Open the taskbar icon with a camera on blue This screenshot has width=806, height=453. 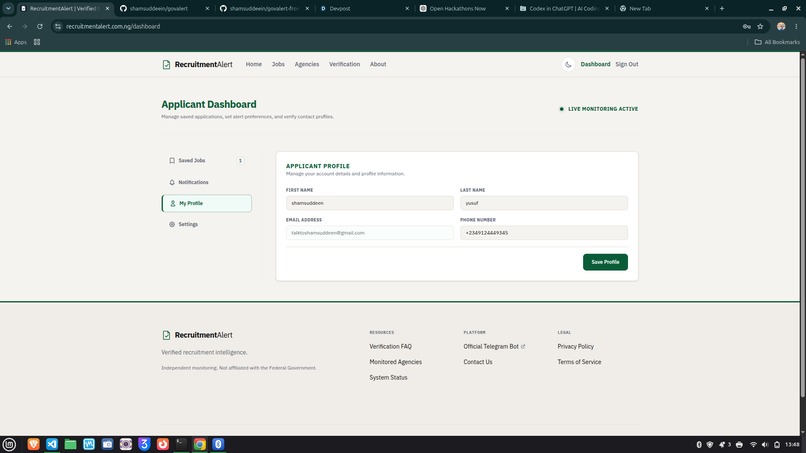[107, 444]
